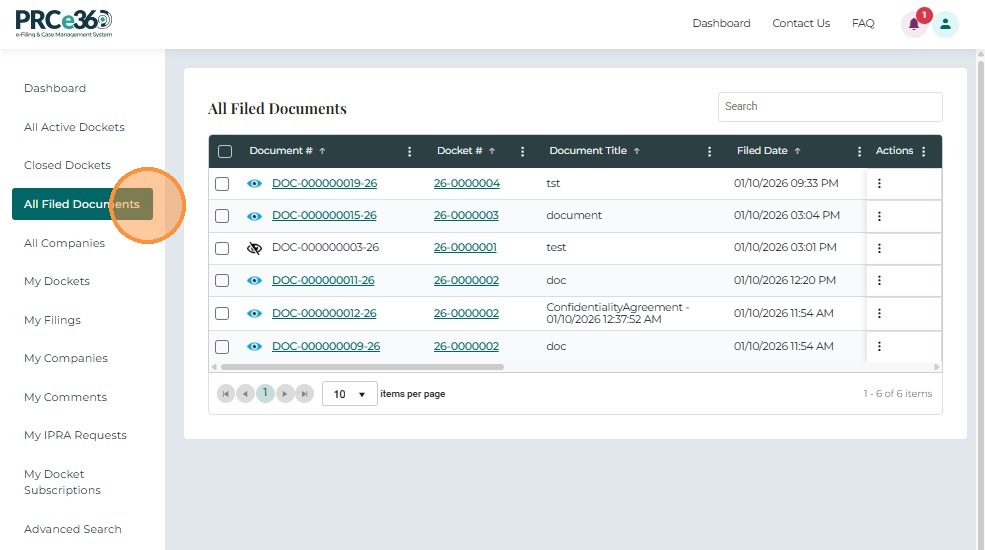Open the user profile avatar icon
This screenshot has height=550, width=985.
pos(945,24)
